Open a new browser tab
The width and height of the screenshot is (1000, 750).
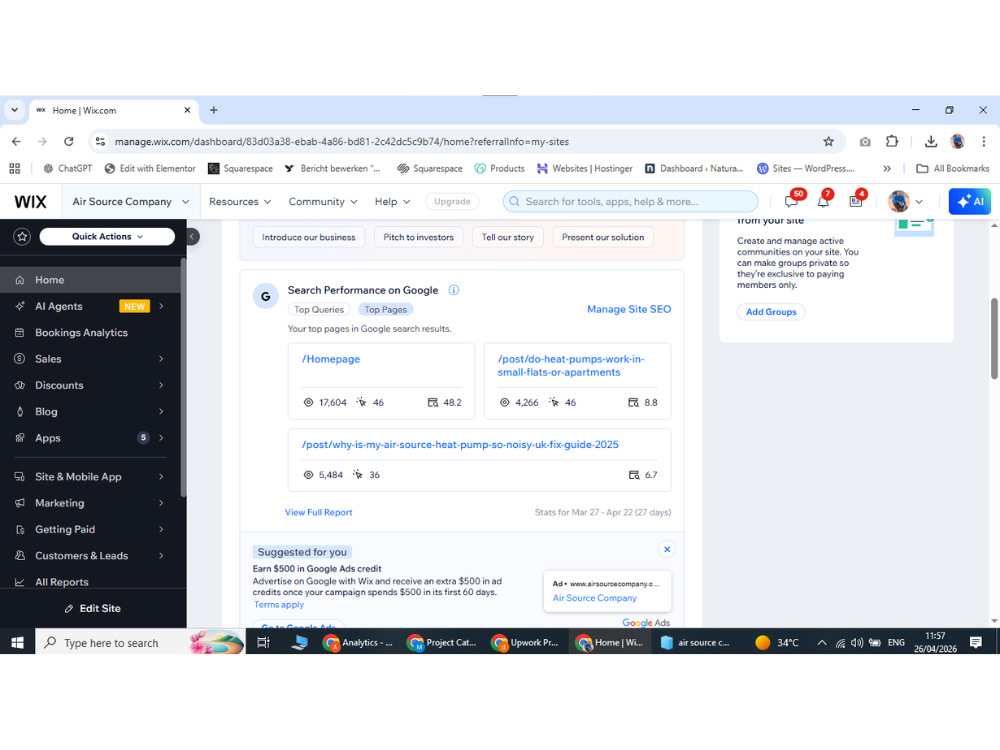click(x=214, y=110)
